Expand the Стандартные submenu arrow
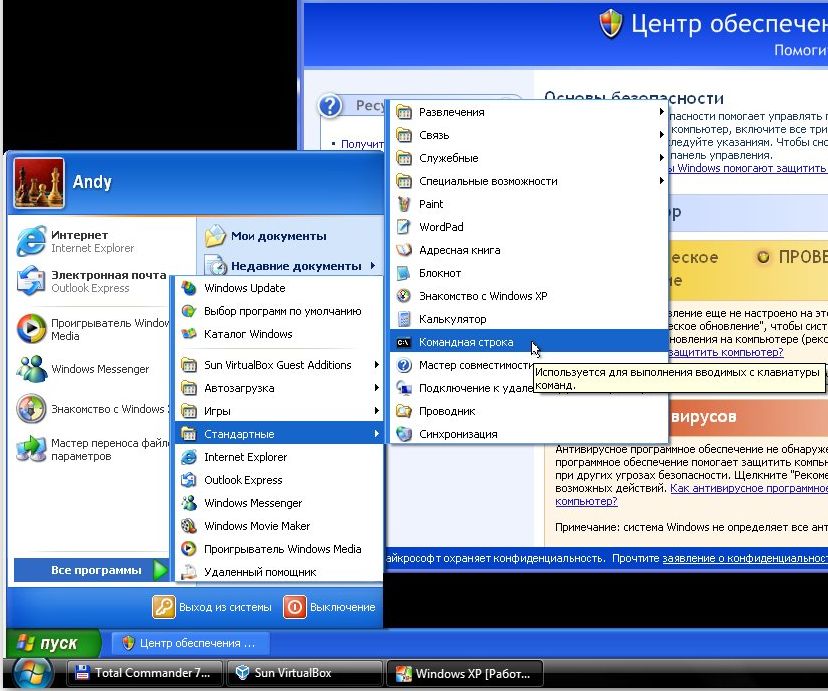The width and height of the screenshot is (828, 691). tap(377, 433)
